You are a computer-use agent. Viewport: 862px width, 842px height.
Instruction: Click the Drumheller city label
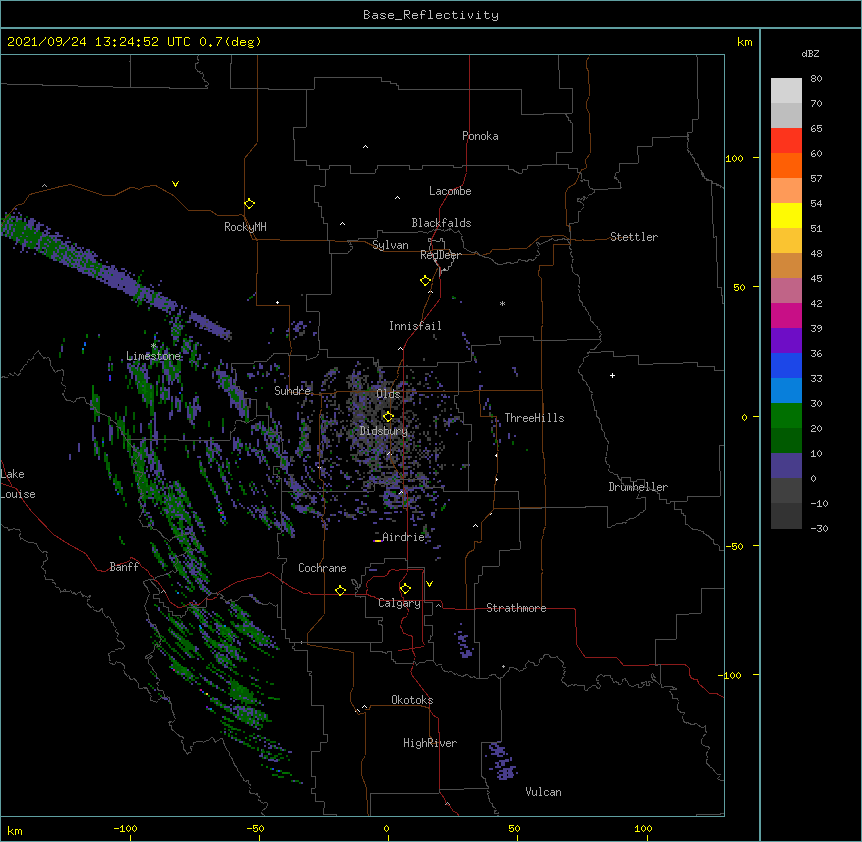638,487
